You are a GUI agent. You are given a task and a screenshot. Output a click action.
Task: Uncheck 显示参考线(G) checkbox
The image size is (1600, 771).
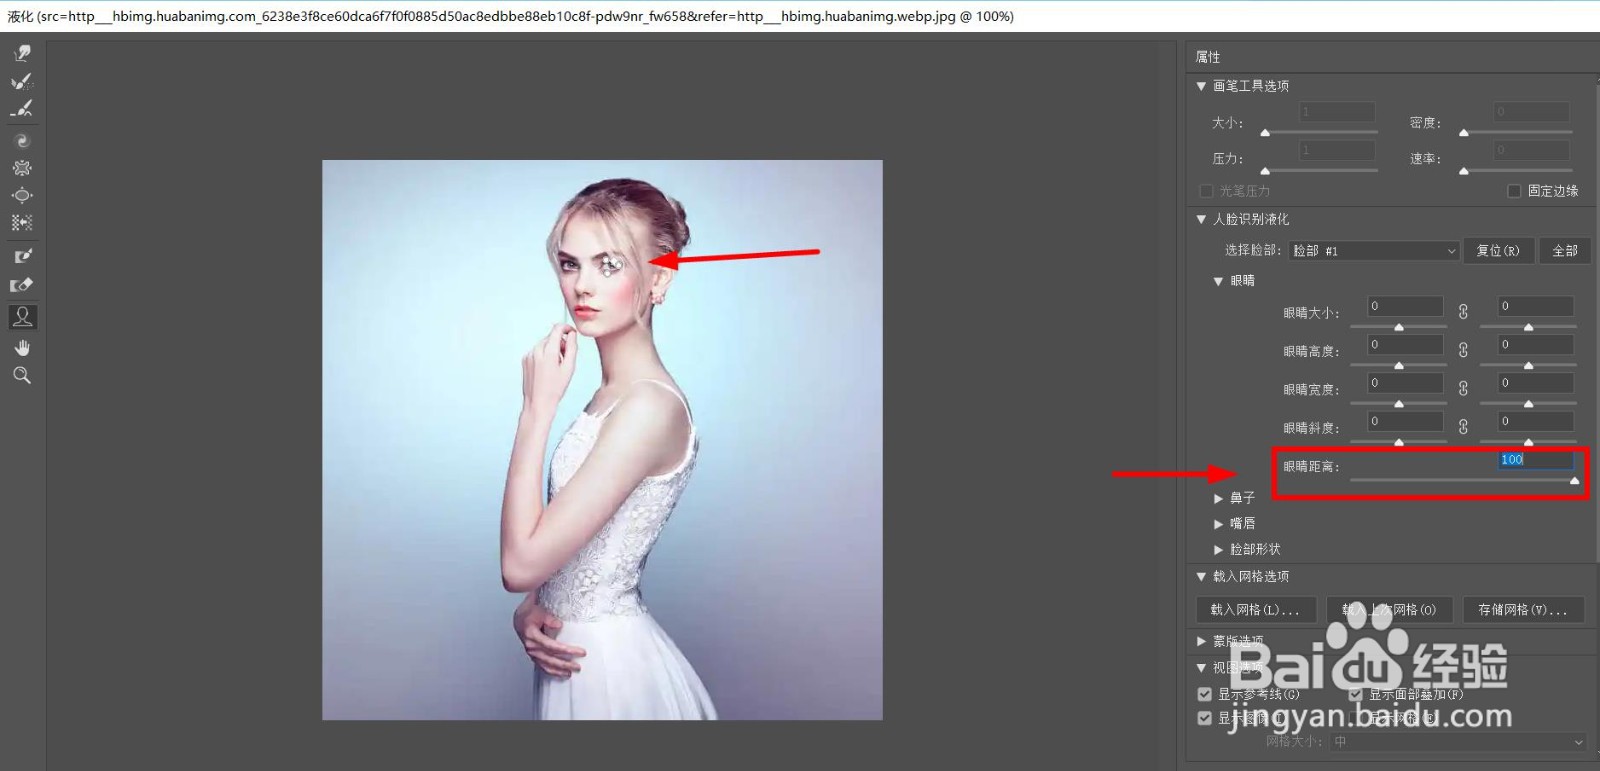pos(1205,694)
